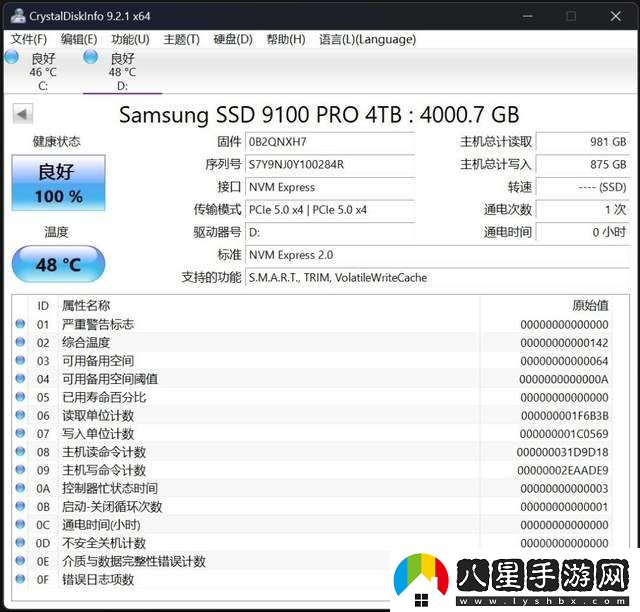Select attribute name 已用寿命百分比

[104, 397]
